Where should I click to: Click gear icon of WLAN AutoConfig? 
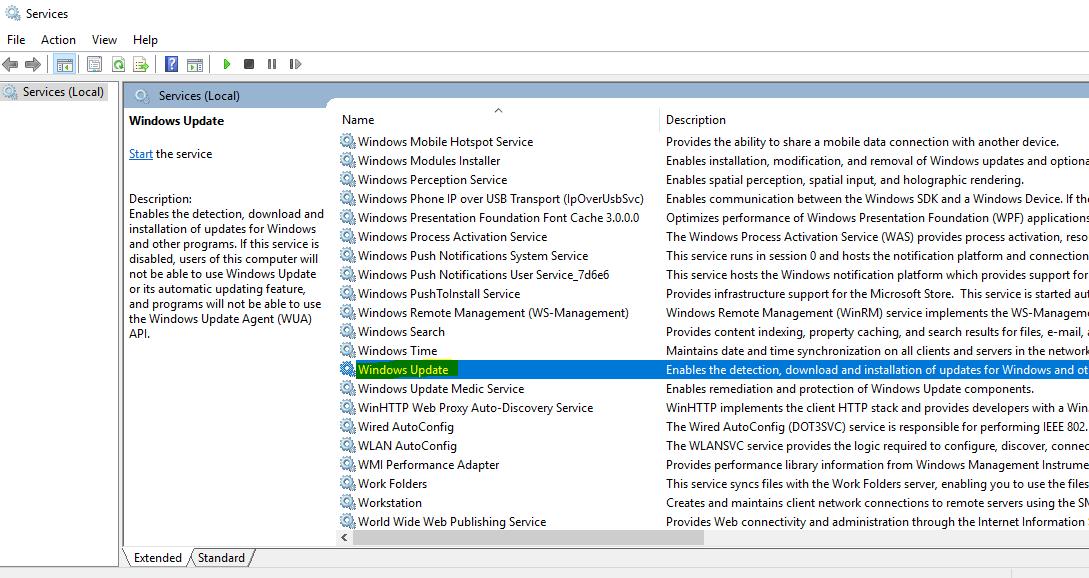[347, 445]
